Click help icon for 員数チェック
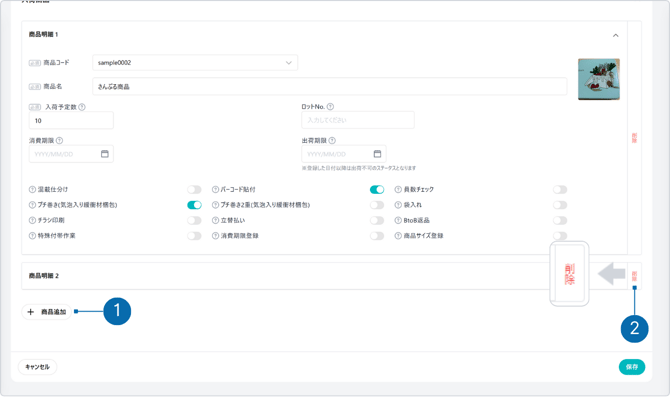Screen dimensions: 670x399 click(398, 189)
